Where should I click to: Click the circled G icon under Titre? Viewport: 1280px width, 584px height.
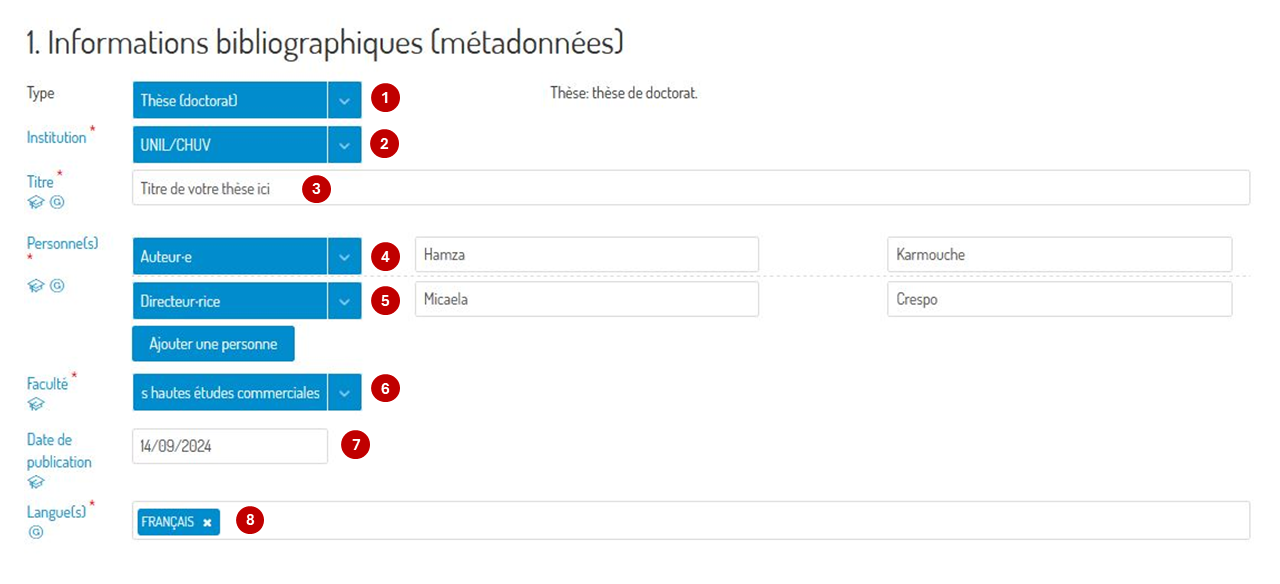57,202
